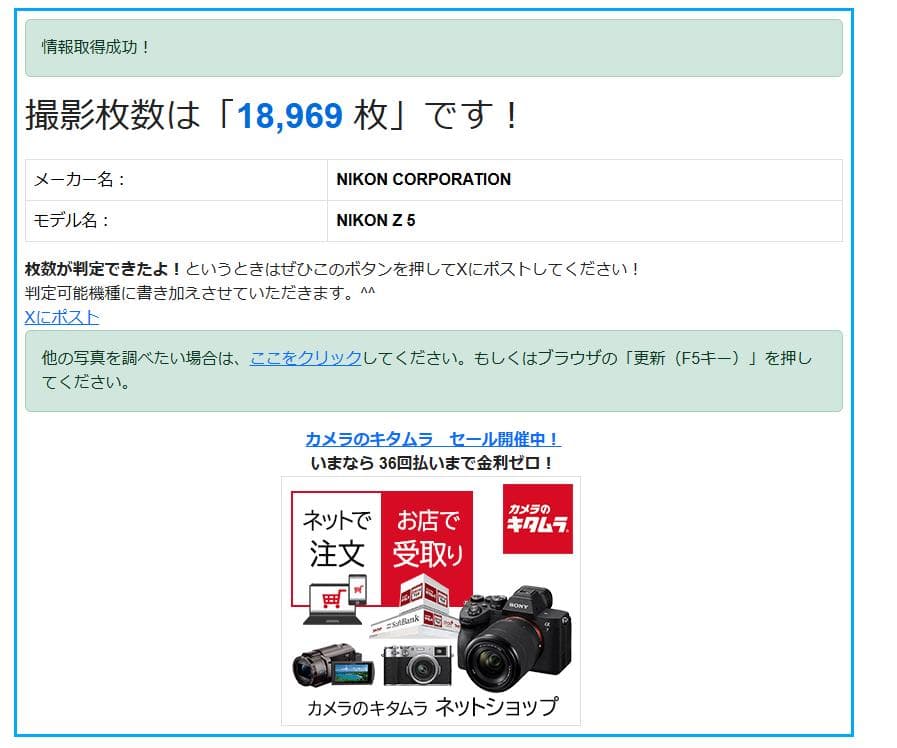Click the メーカー名 label cell
The height and width of the screenshot is (748, 897).
[80, 180]
